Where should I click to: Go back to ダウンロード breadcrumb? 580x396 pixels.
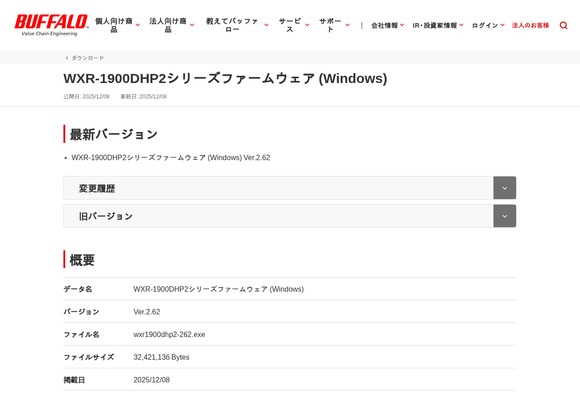85,58
